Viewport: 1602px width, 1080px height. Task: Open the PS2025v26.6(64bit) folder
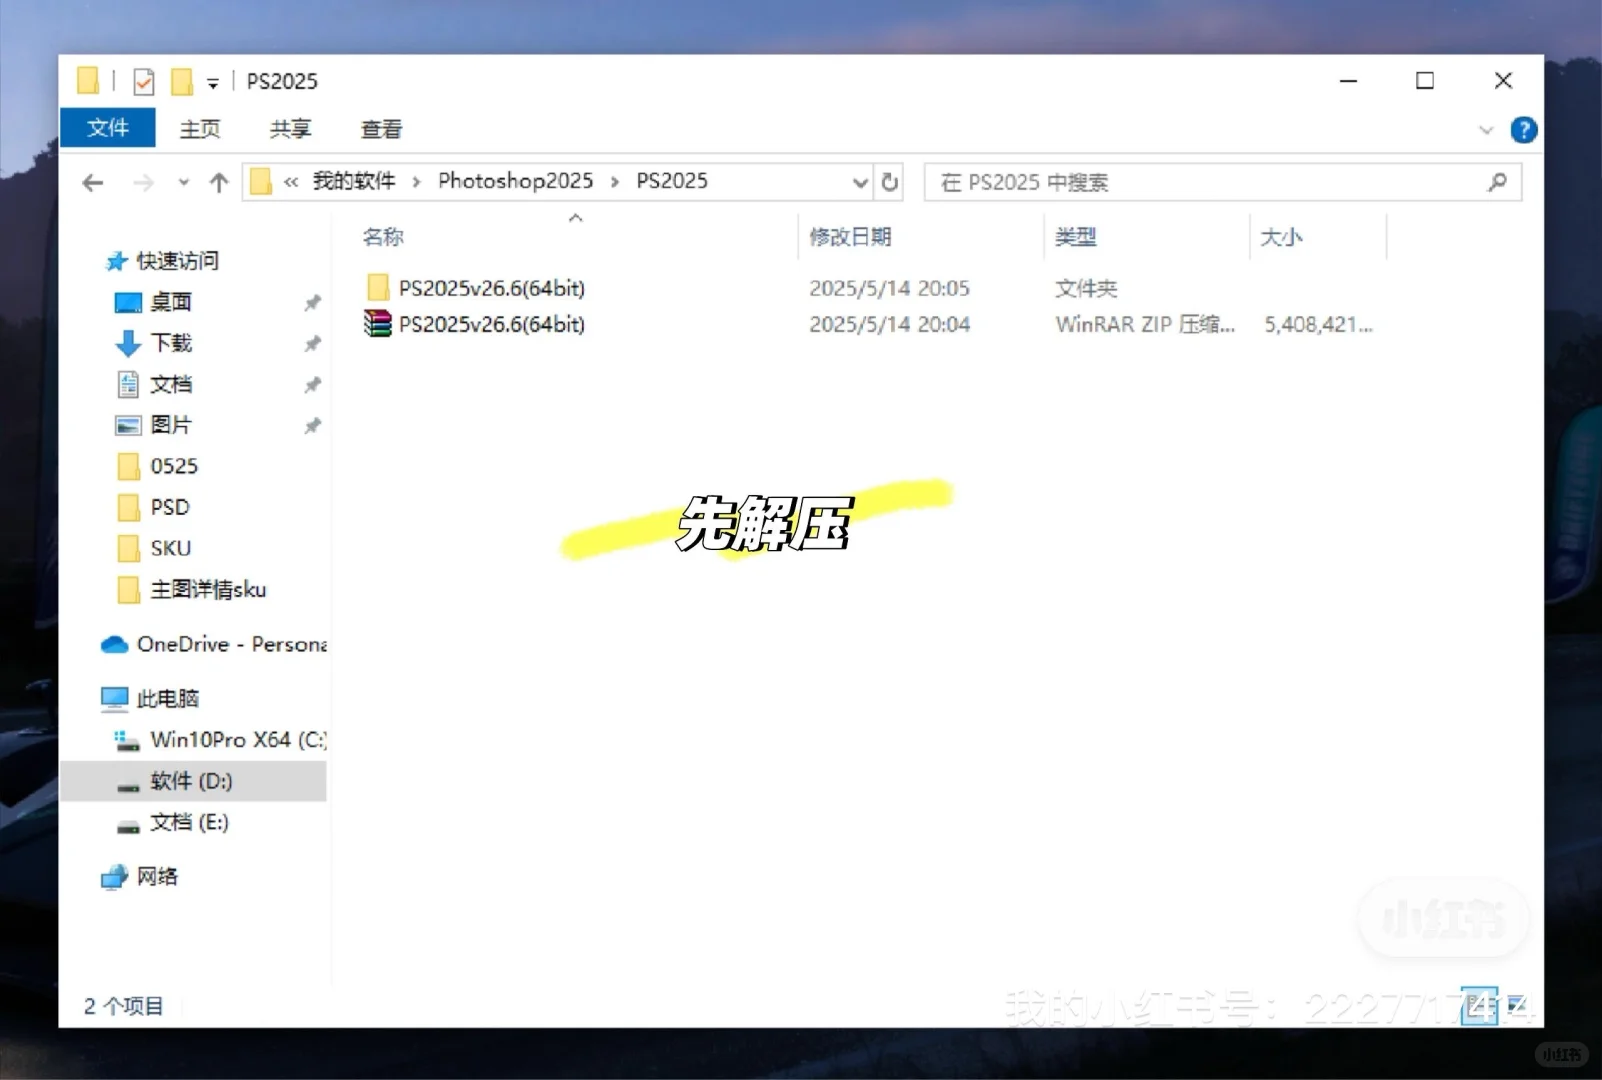(492, 288)
